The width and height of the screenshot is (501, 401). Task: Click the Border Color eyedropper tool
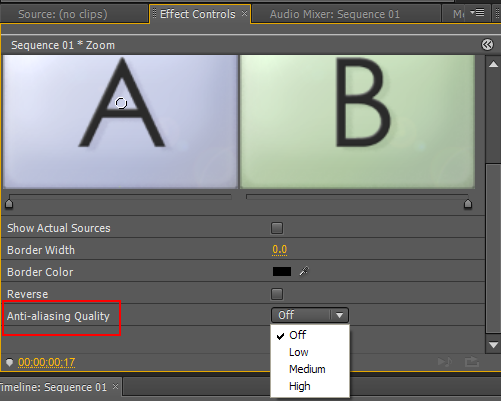[304, 271]
